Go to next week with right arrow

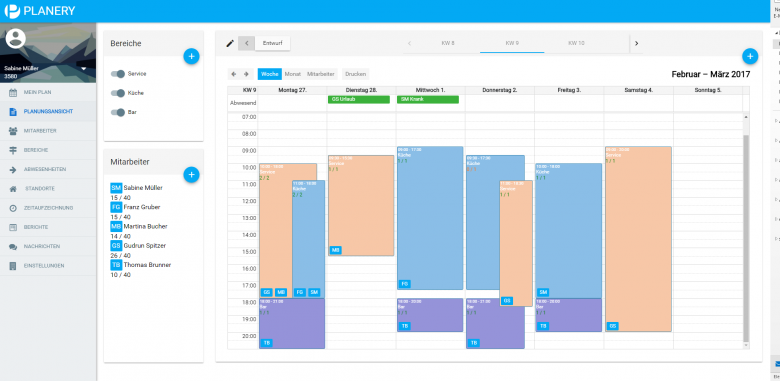tap(246, 74)
